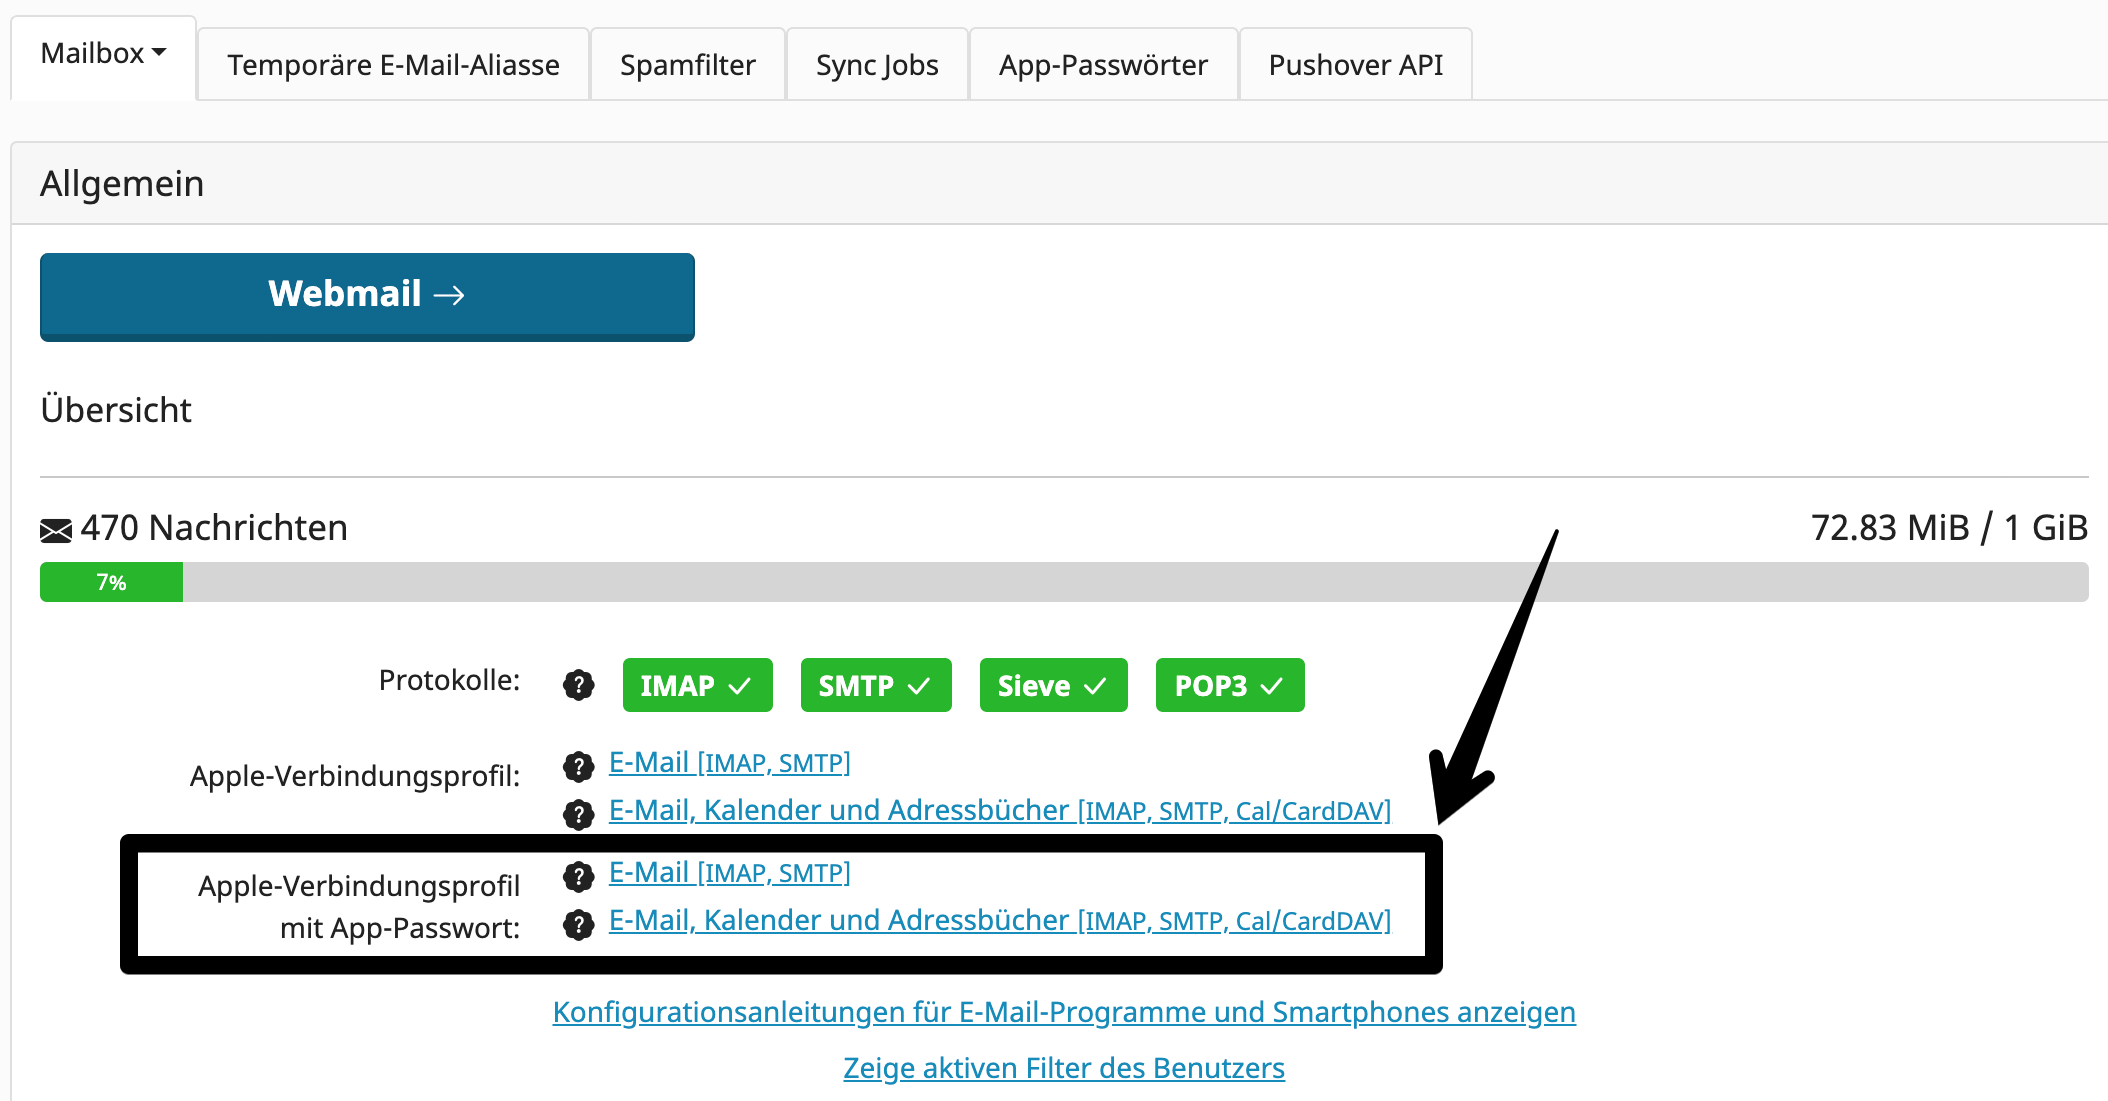Click Zeige aktiven Filter des Benutzers link

click(1063, 1068)
